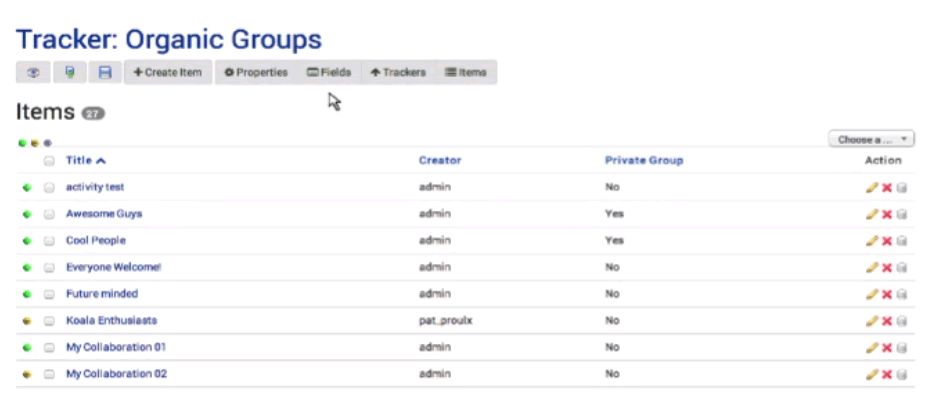Open the Properties menu item
This screenshot has height=393, width=939.
256,72
